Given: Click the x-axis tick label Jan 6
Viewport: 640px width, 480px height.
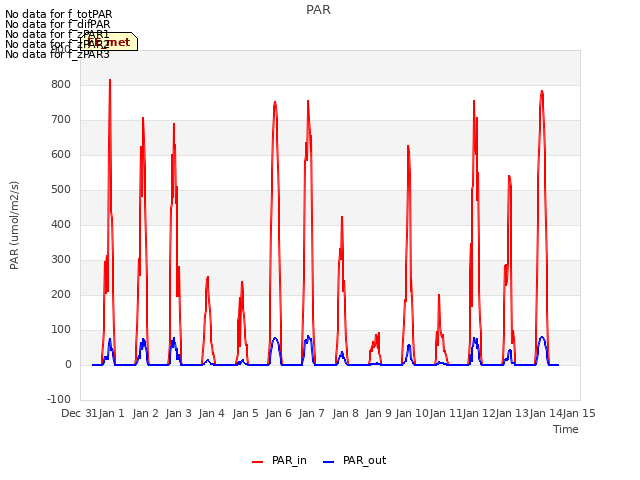Looking at the screenshot, I should tap(278, 413).
